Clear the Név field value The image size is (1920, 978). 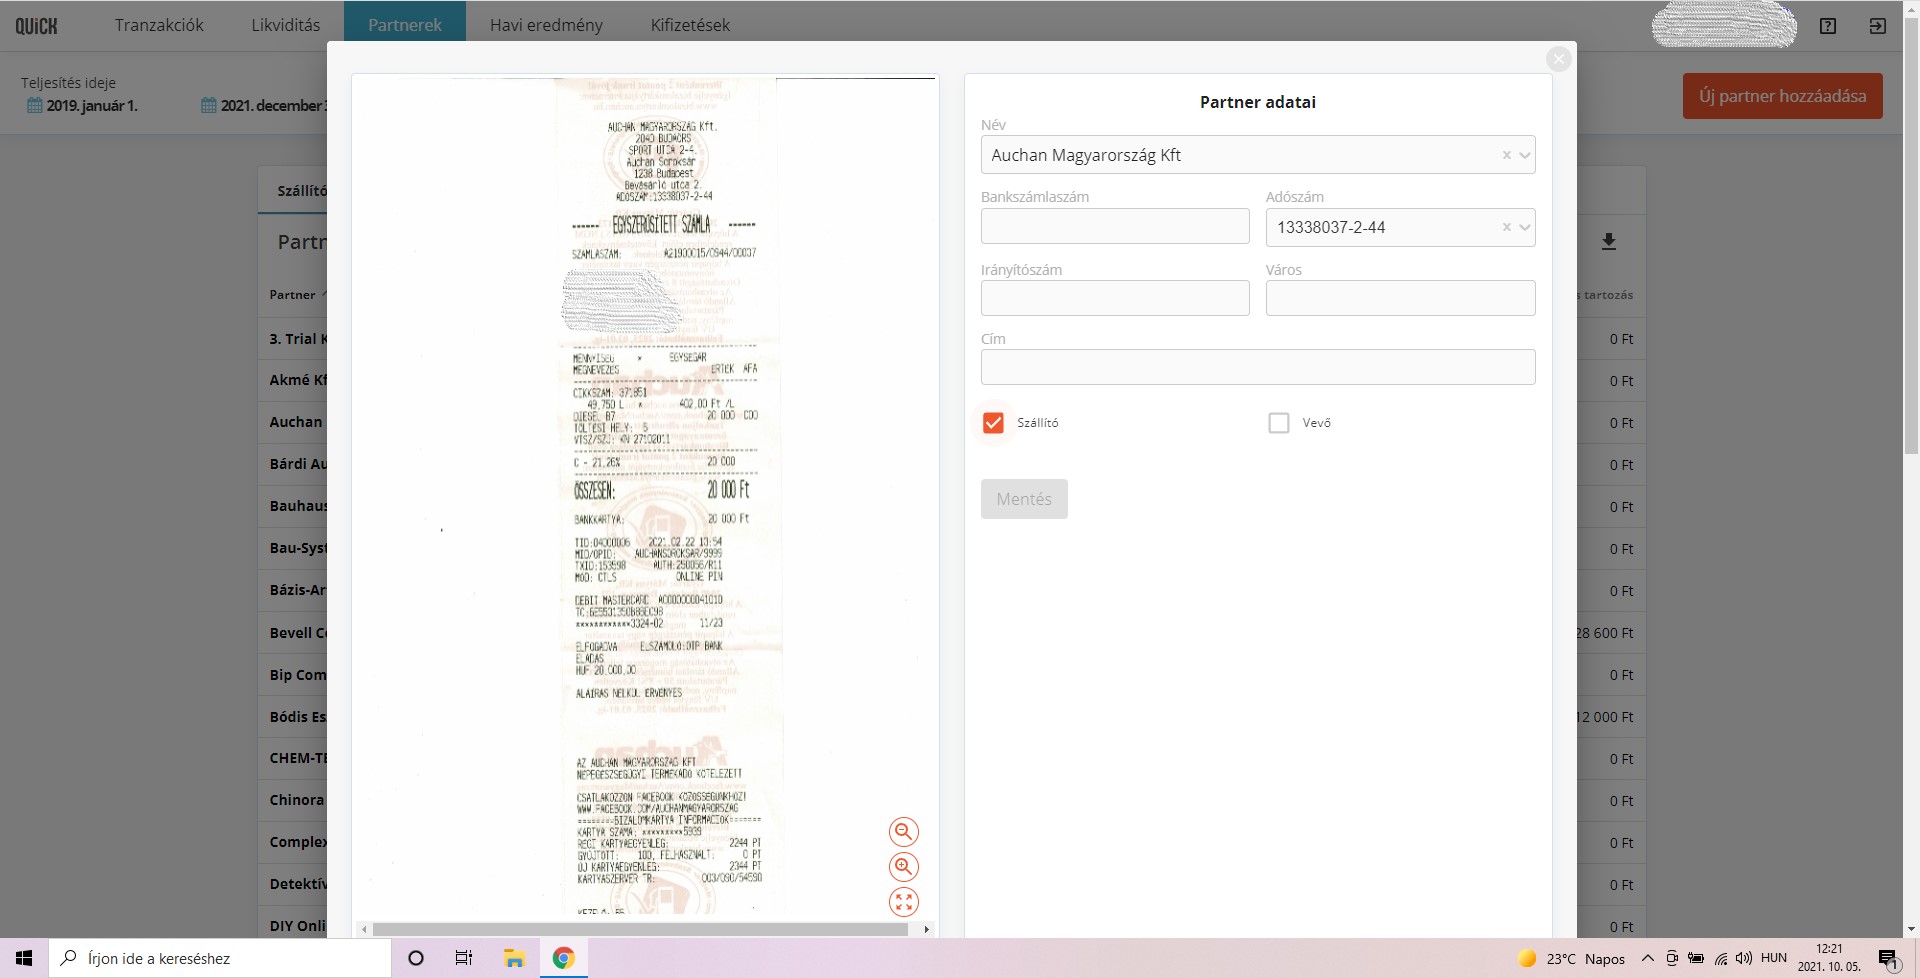(x=1506, y=155)
